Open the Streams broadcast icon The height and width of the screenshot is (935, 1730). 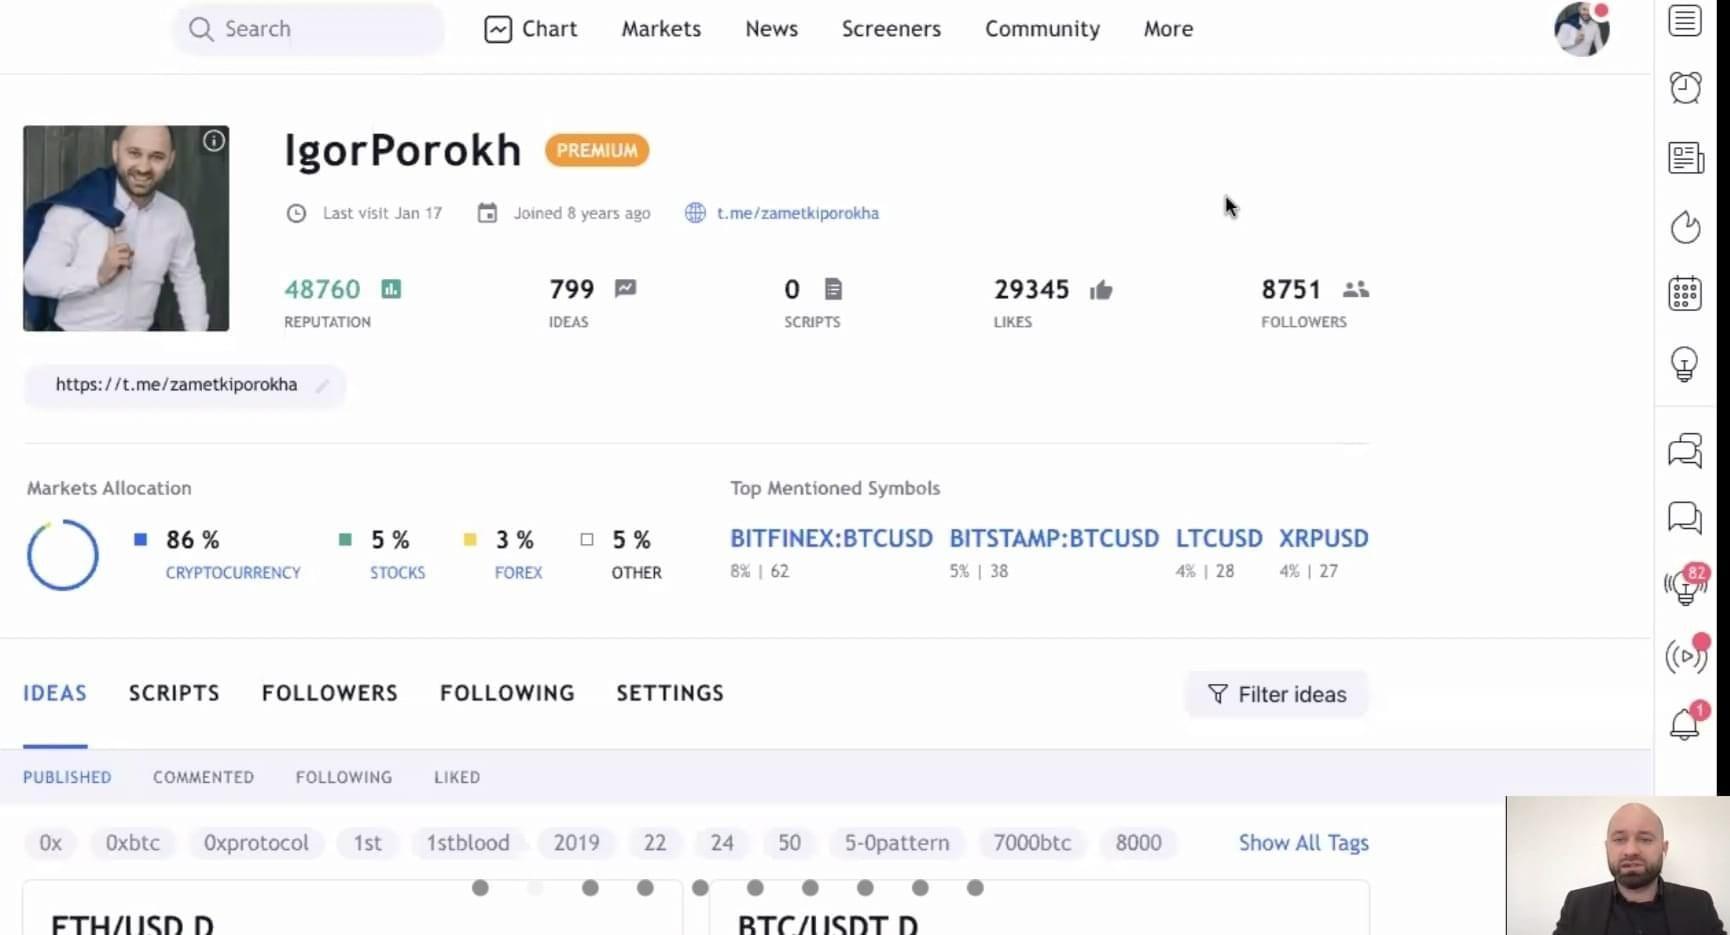pyautogui.click(x=1686, y=655)
